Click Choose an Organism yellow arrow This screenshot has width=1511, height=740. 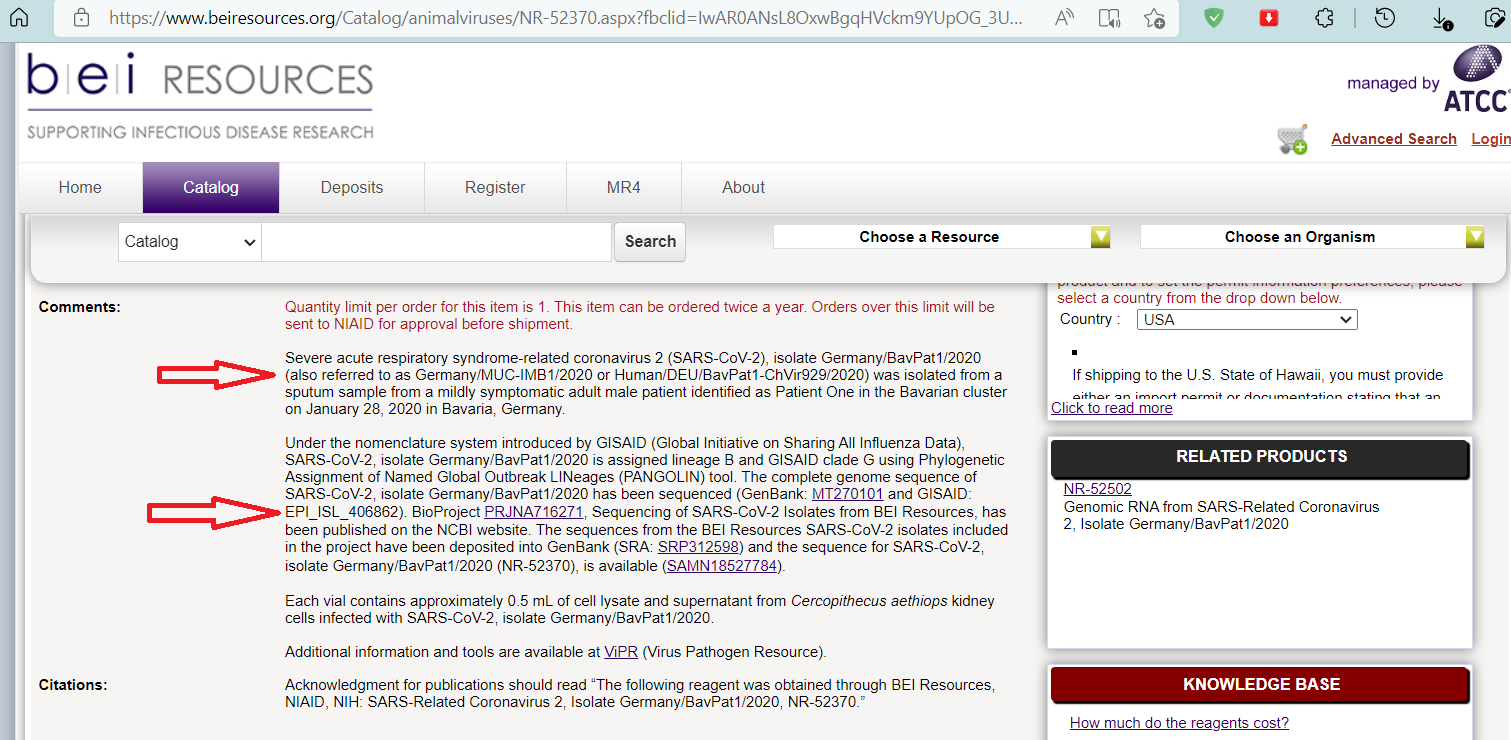[x=1475, y=237]
